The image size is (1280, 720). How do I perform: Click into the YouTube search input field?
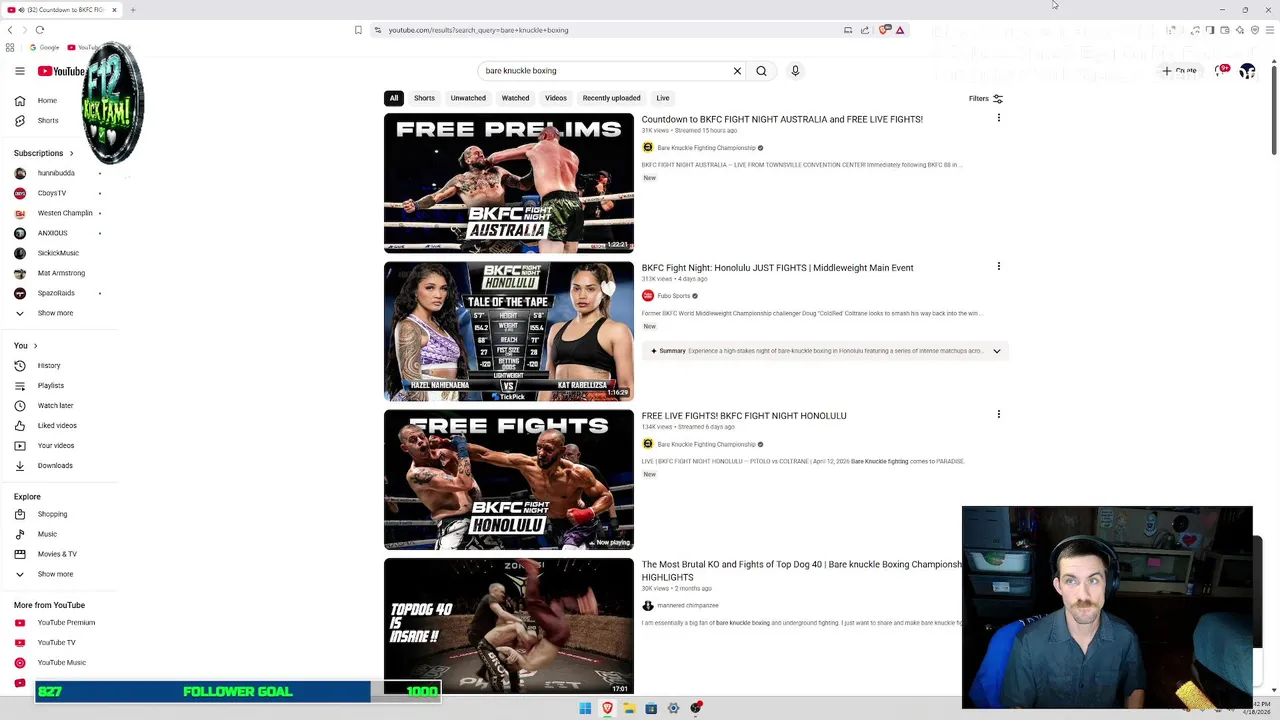tap(605, 71)
